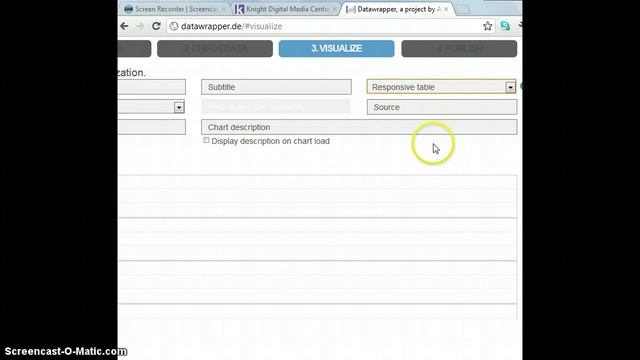Select the Datawrapper browser tab

[396, 9]
